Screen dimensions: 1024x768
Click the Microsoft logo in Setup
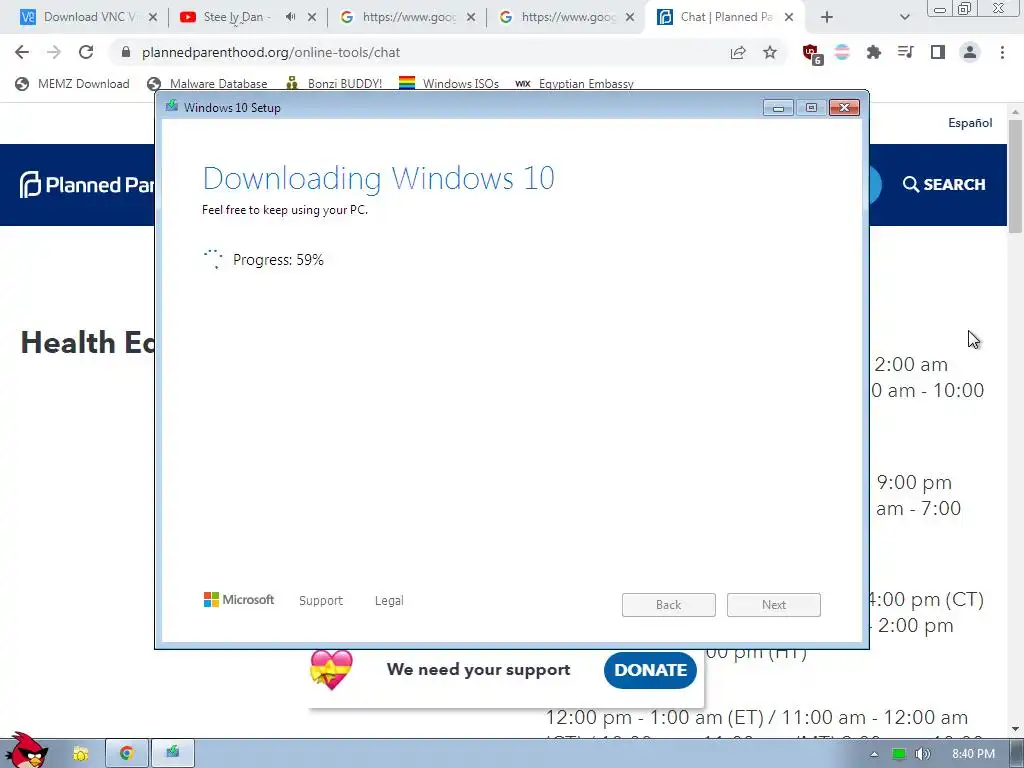click(x=239, y=600)
